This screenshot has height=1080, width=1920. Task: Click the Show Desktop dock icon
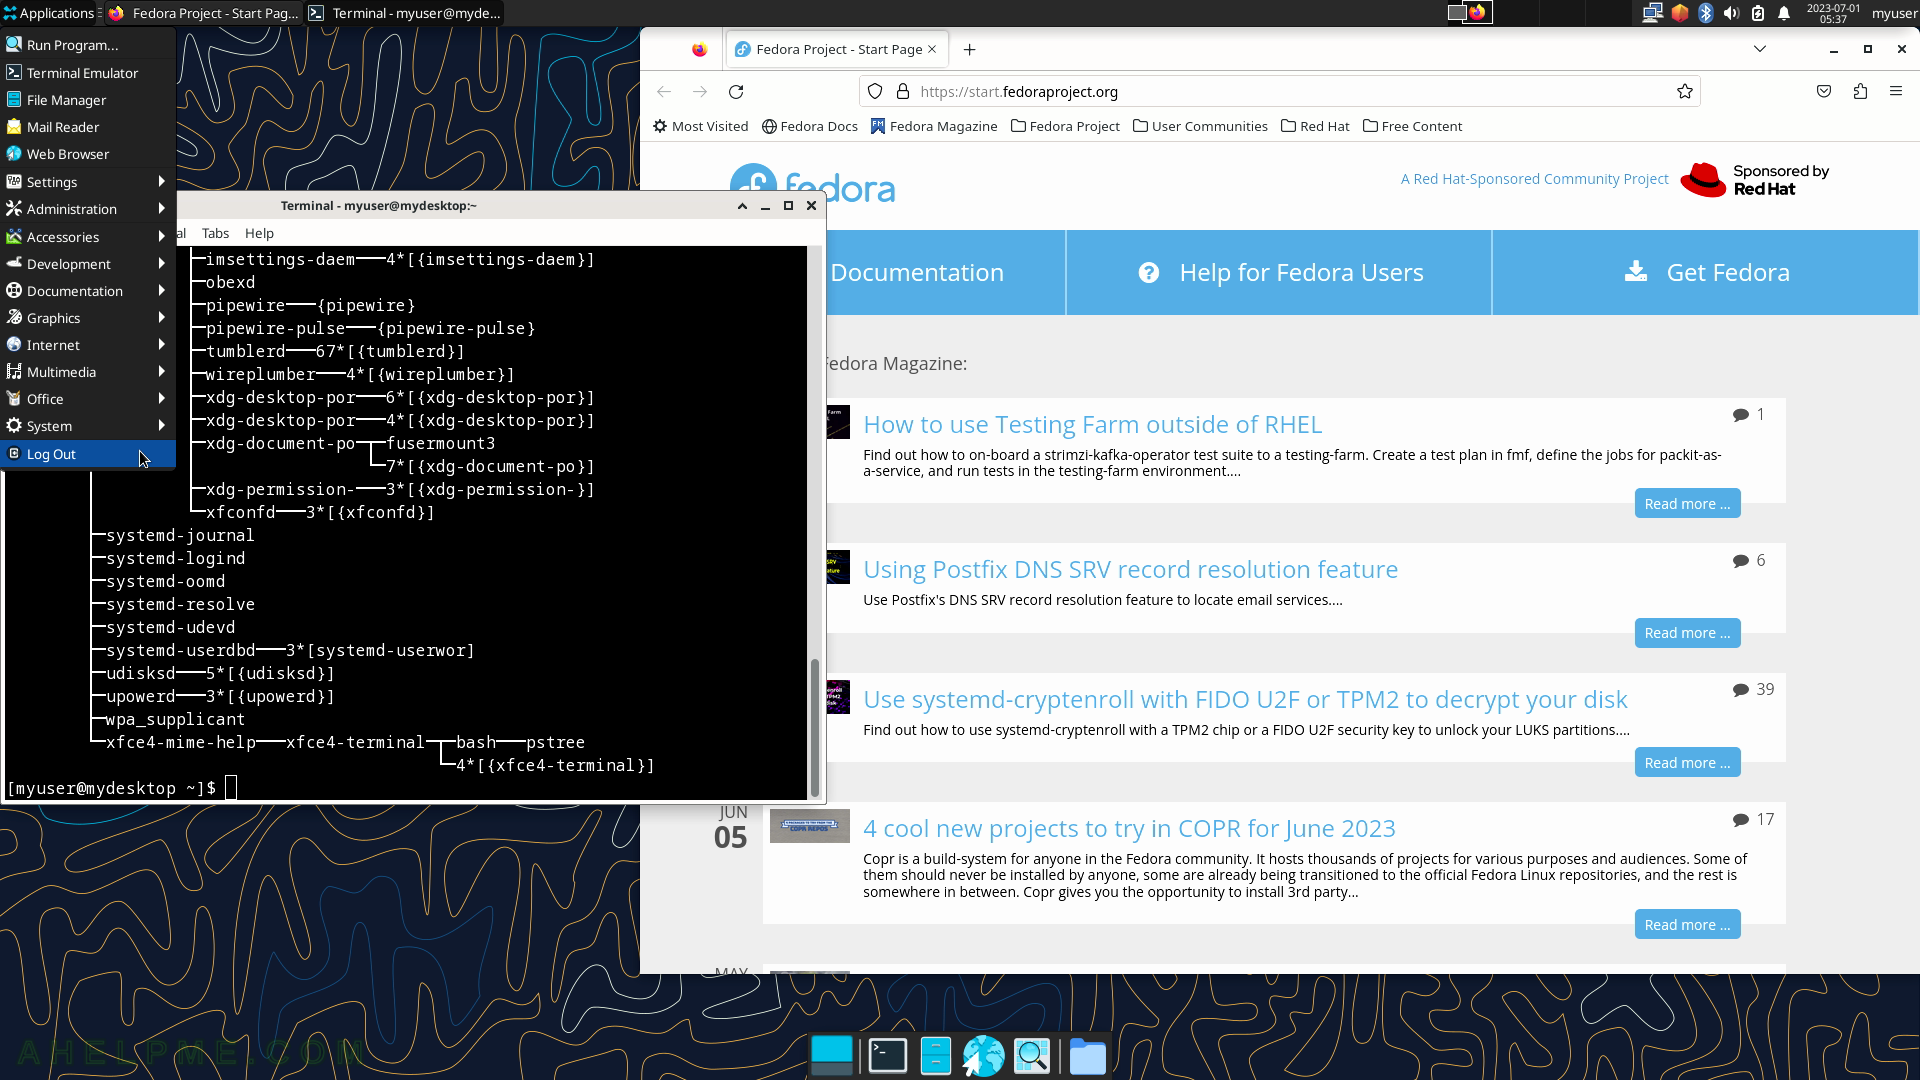(832, 1055)
